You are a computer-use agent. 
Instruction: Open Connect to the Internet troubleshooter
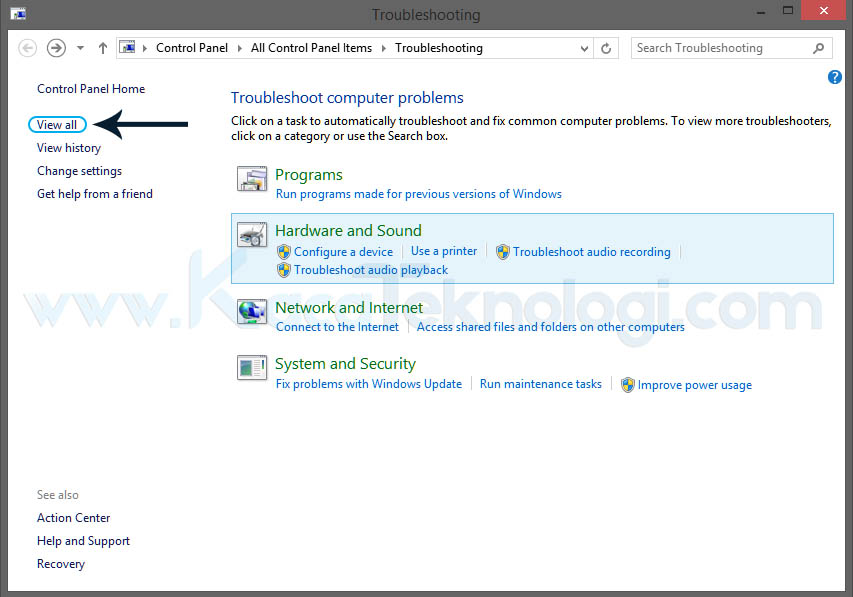[x=337, y=327]
